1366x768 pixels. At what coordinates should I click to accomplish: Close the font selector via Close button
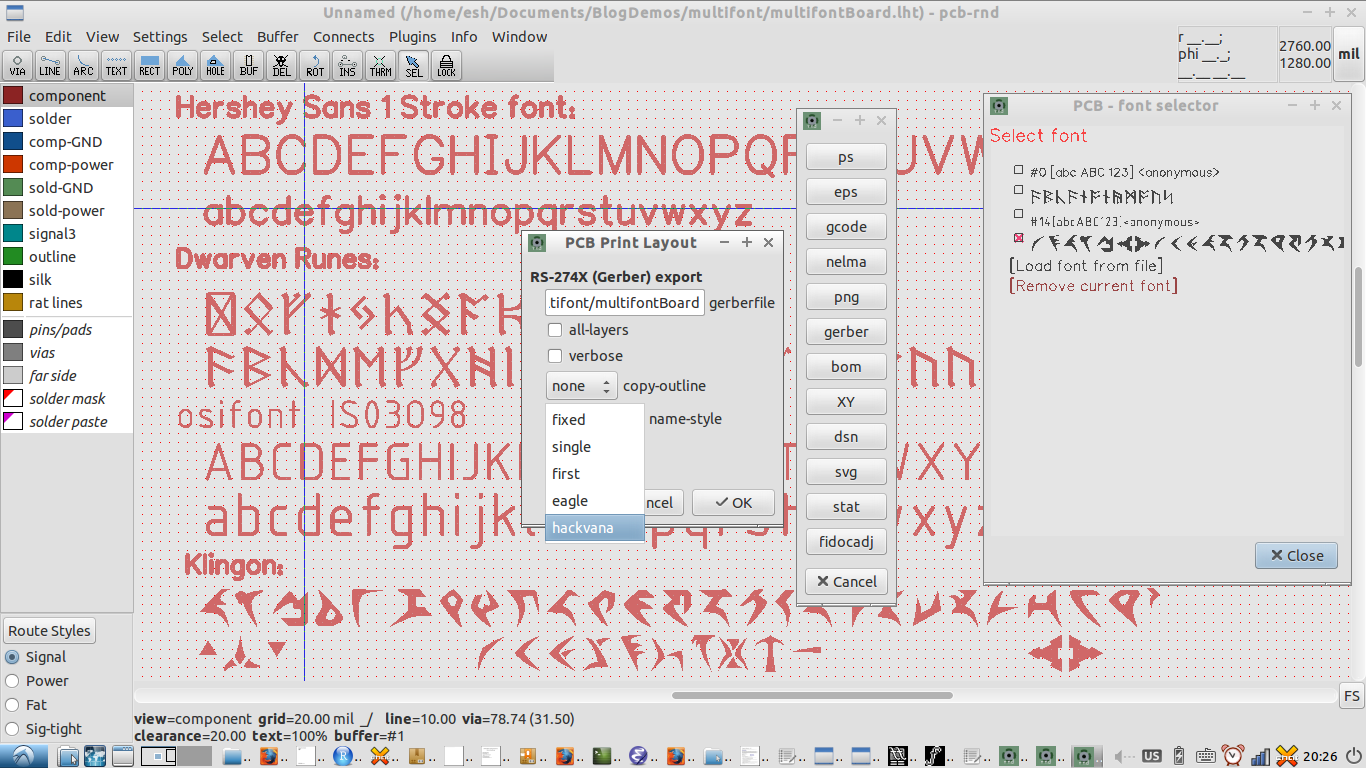point(1296,556)
